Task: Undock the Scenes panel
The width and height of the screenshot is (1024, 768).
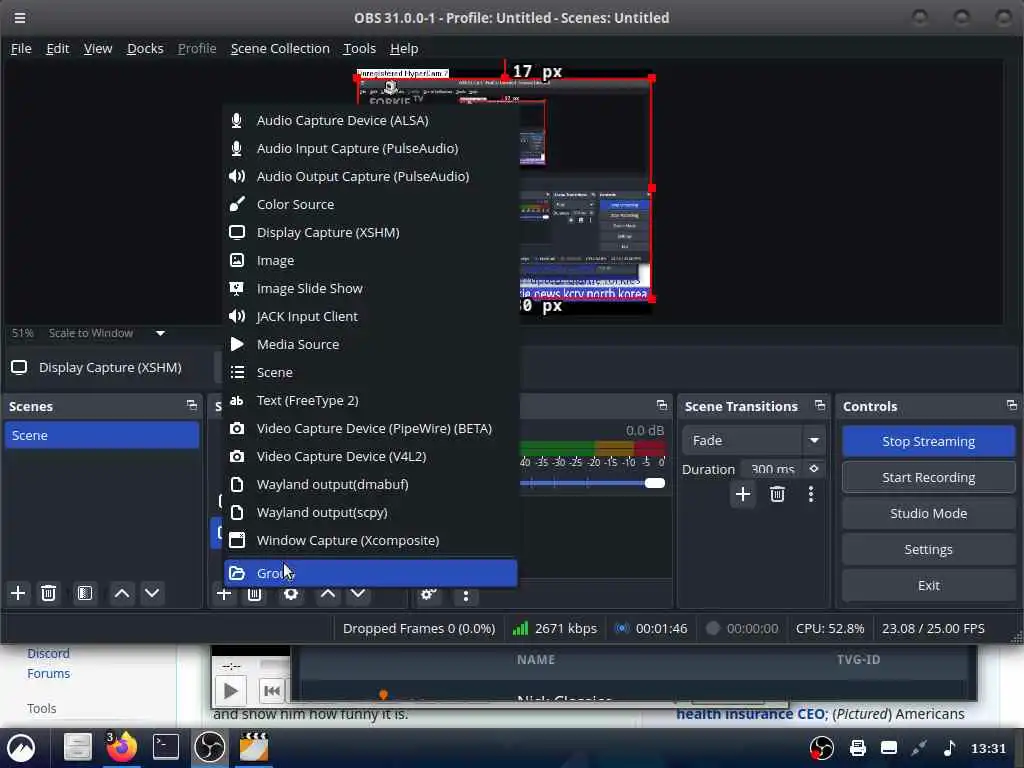Action: [191, 406]
